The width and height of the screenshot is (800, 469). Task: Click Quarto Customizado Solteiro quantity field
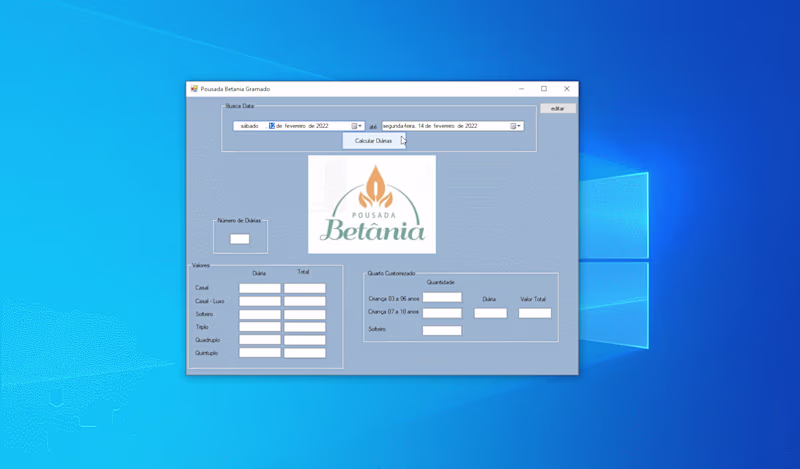pos(442,331)
